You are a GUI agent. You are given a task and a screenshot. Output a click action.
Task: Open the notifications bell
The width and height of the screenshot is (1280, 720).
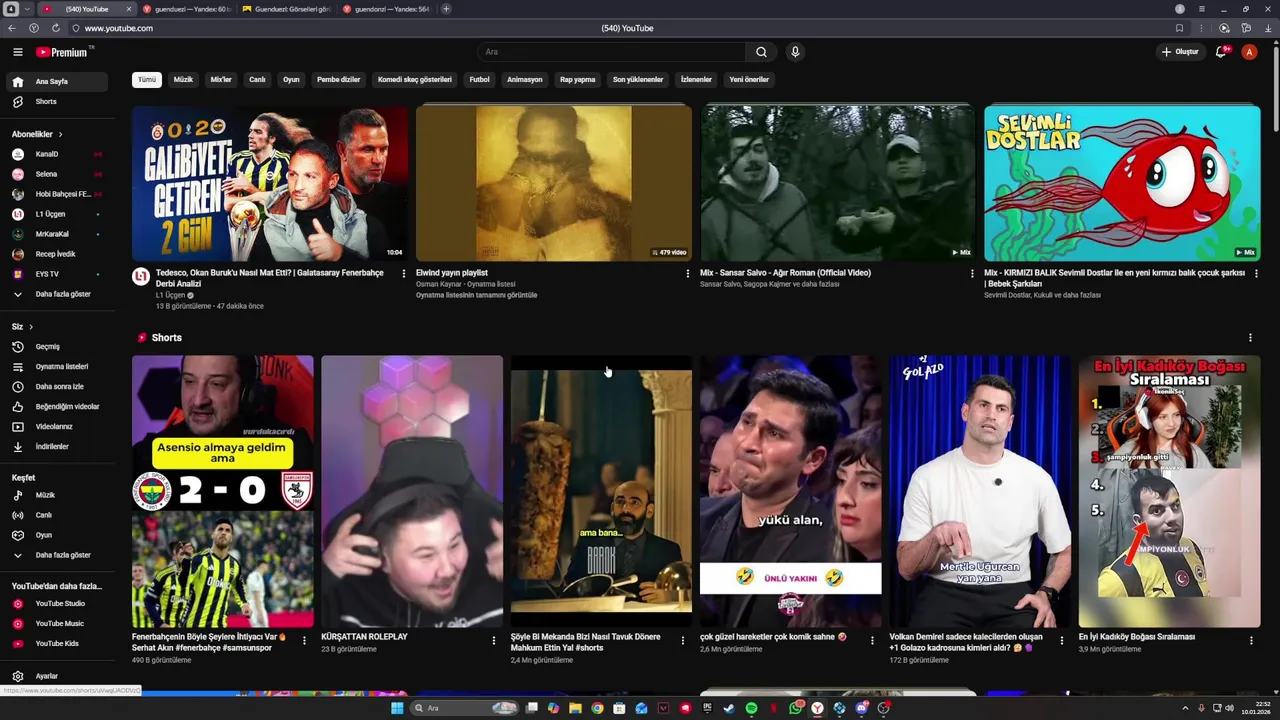(x=1221, y=52)
